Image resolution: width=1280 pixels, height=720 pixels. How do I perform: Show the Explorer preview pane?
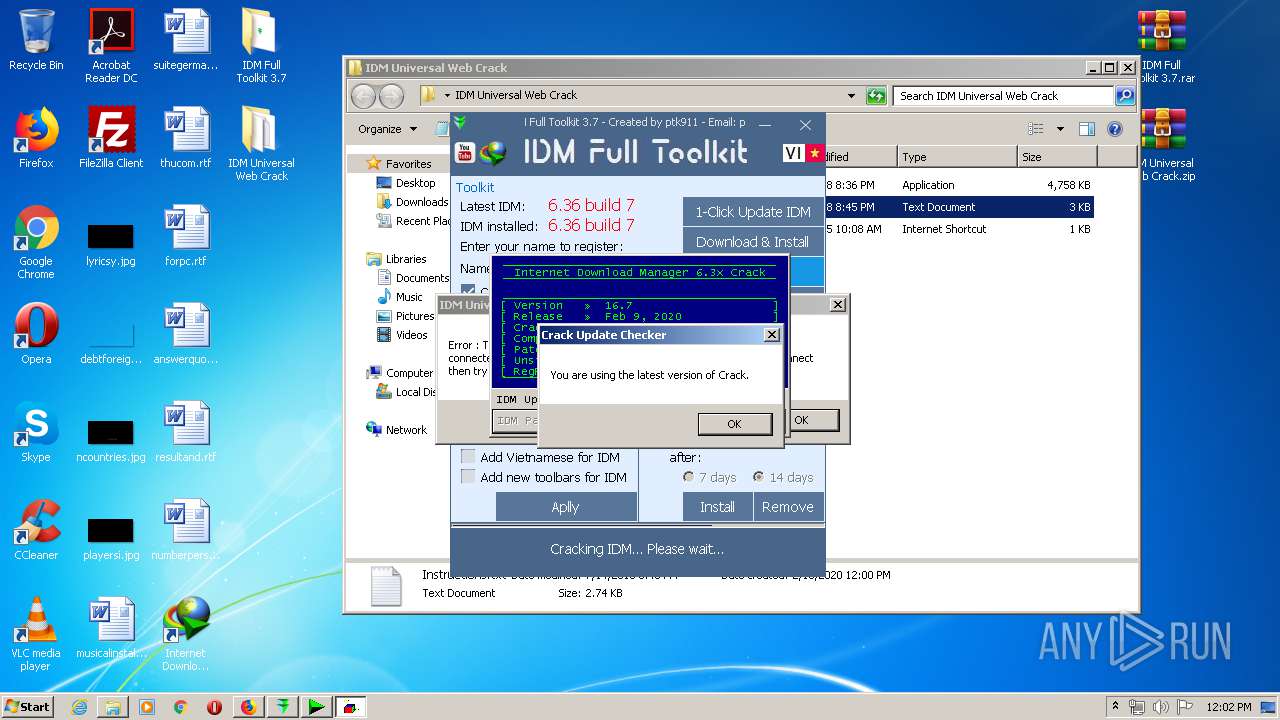[1087, 129]
